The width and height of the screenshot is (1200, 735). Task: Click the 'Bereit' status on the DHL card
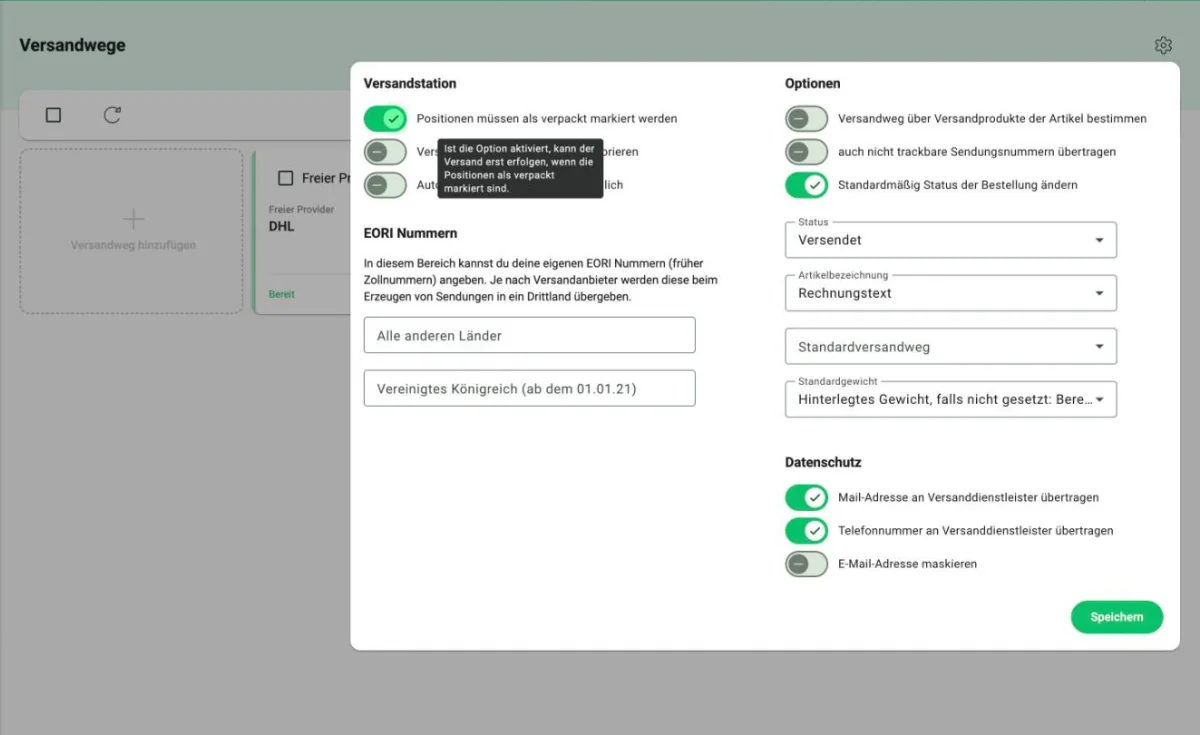pos(282,294)
